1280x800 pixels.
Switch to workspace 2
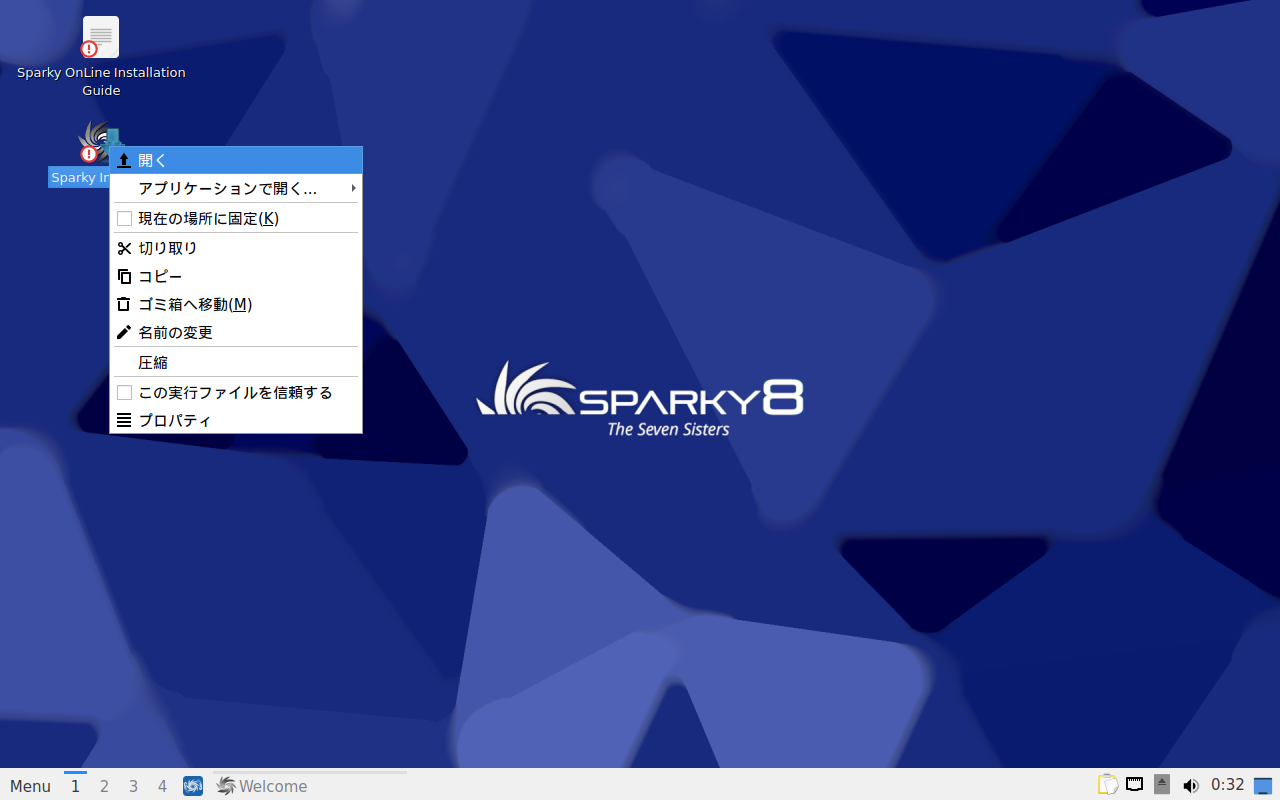[x=104, y=786]
